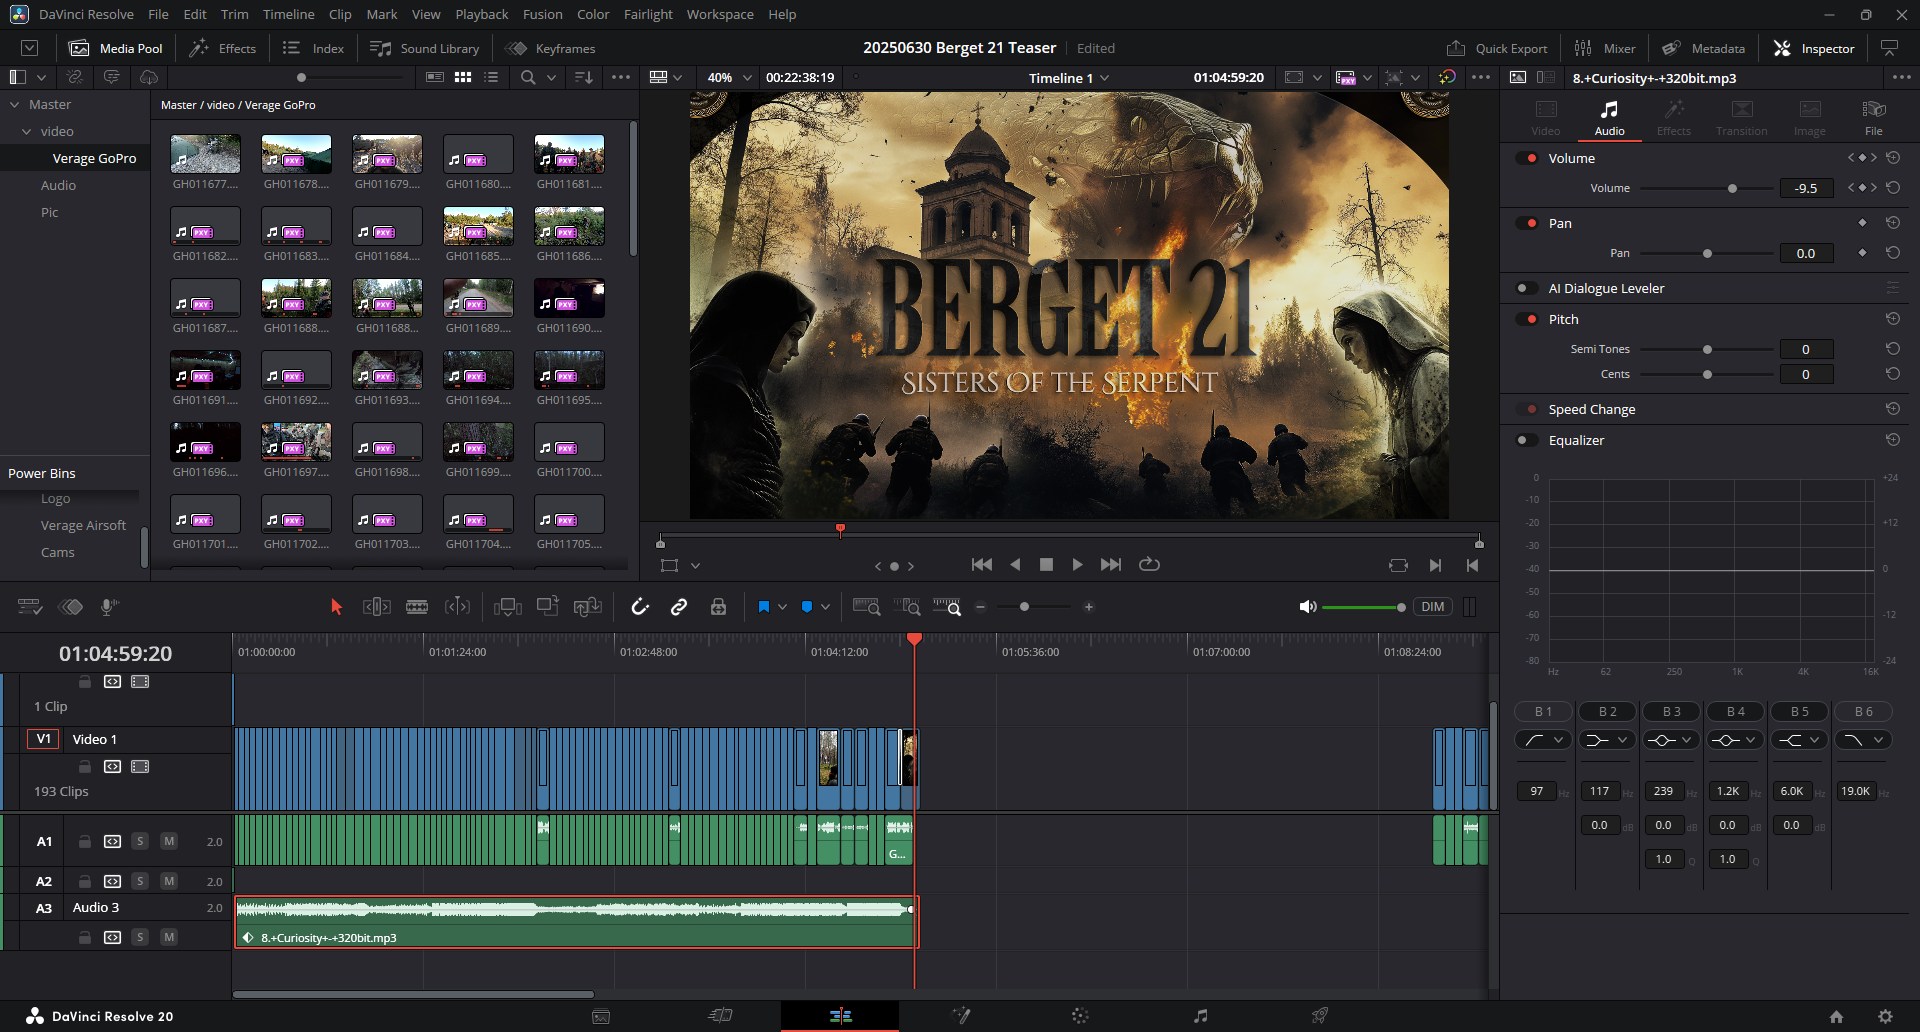Collapse the video folder tree
1920x1032 pixels.
(x=28, y=131)
